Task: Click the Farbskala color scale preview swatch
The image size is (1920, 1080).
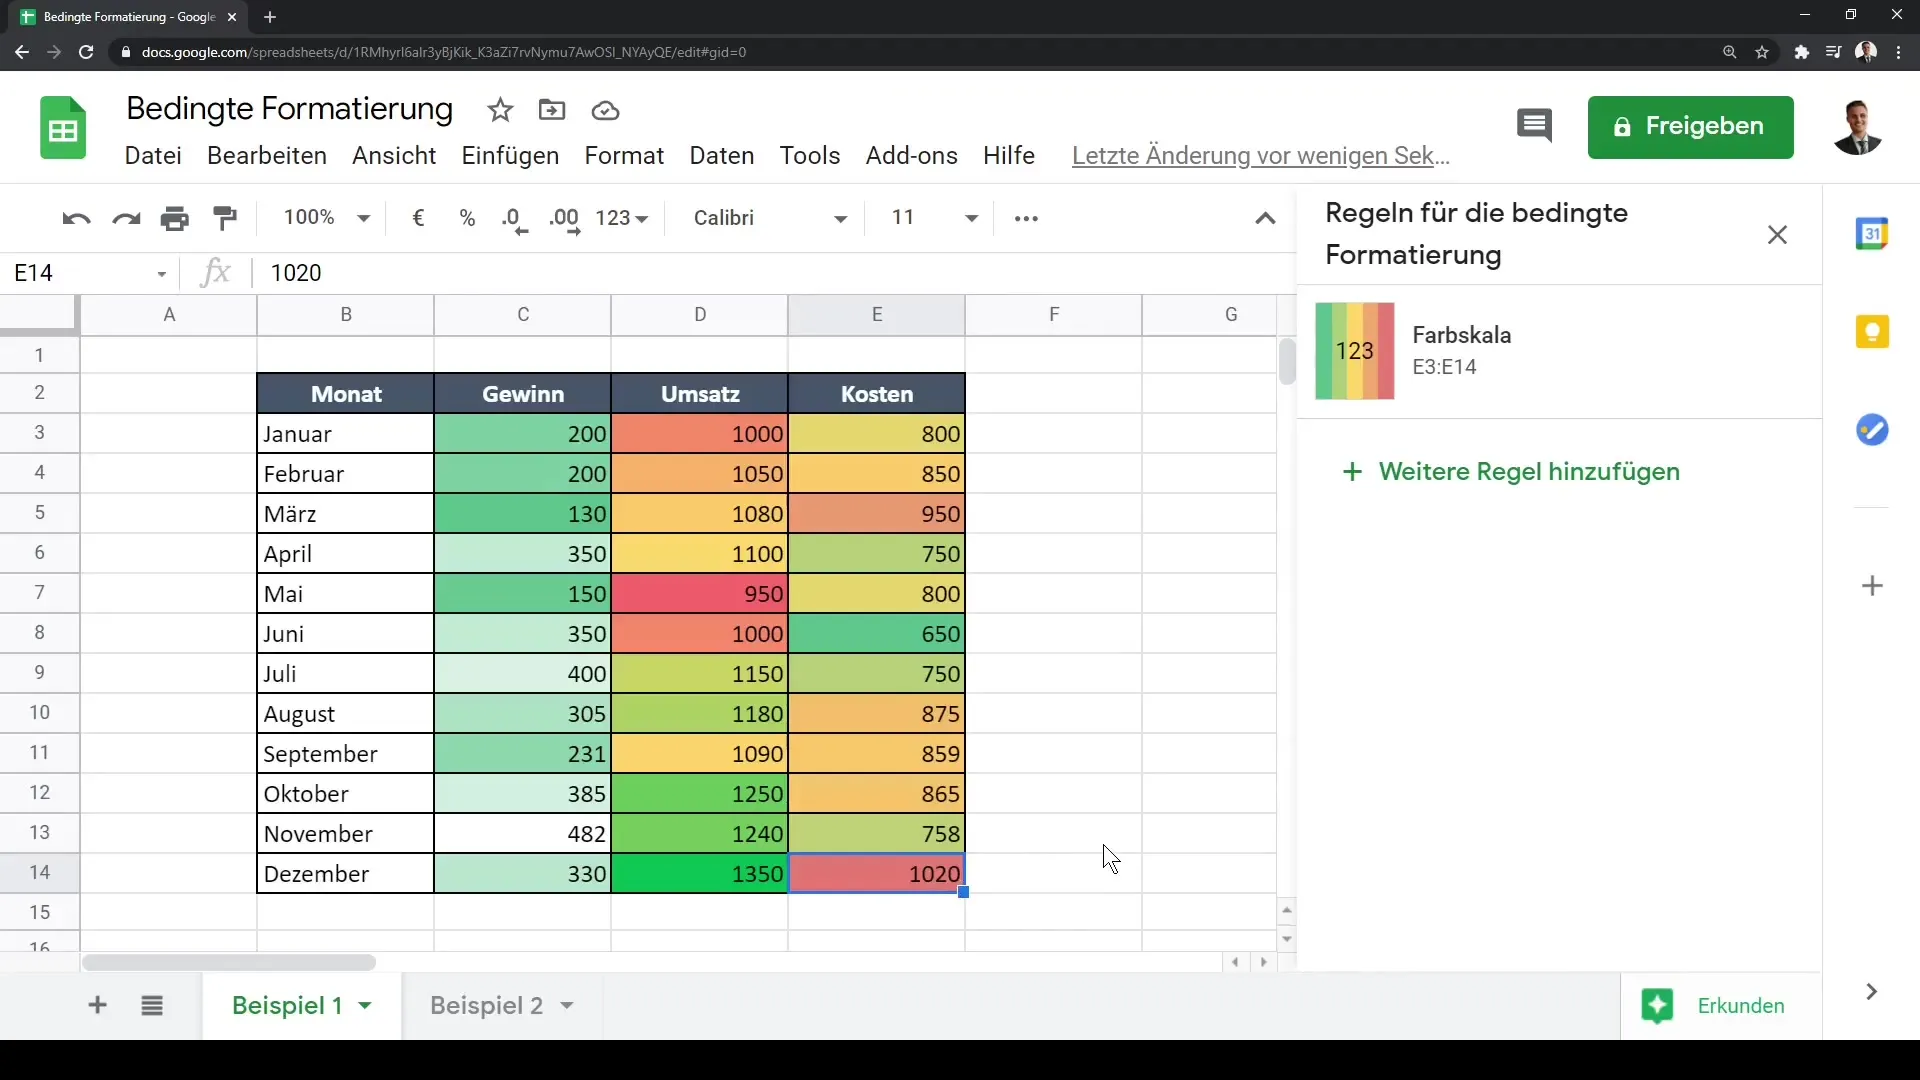Action: point(1354,351)
